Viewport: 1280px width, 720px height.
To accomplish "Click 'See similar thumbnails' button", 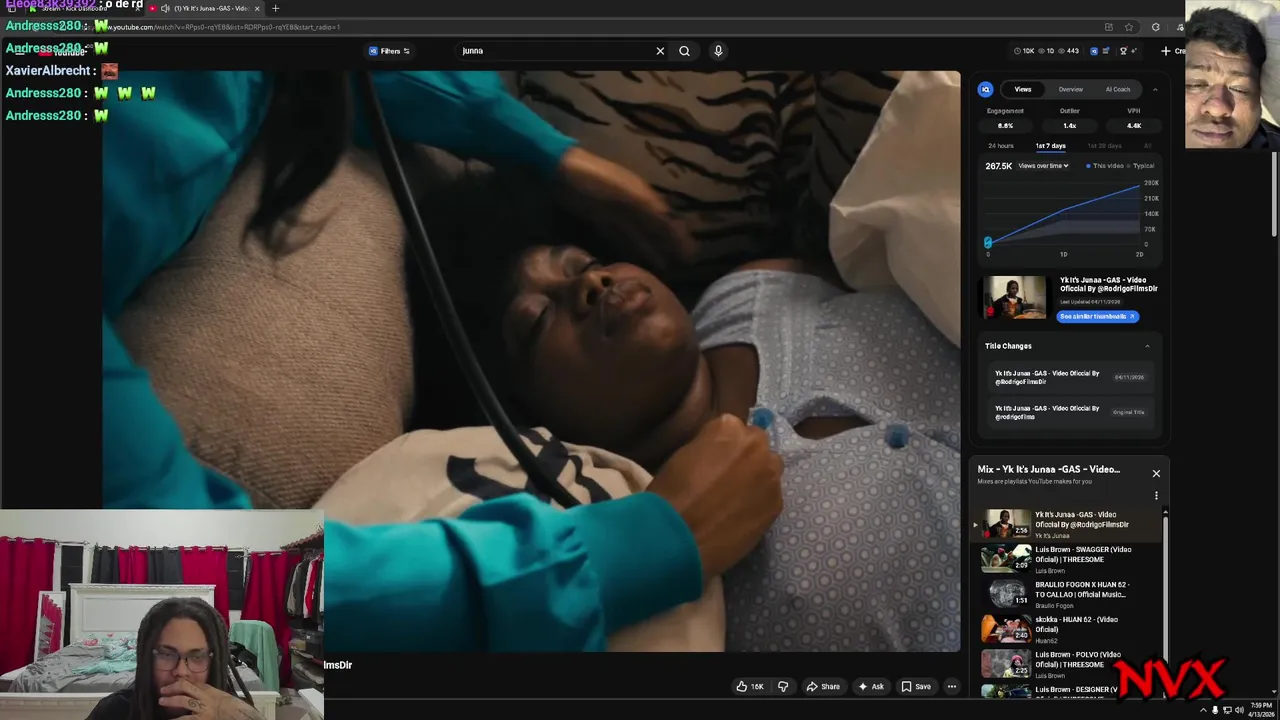I will (1097, 316).
